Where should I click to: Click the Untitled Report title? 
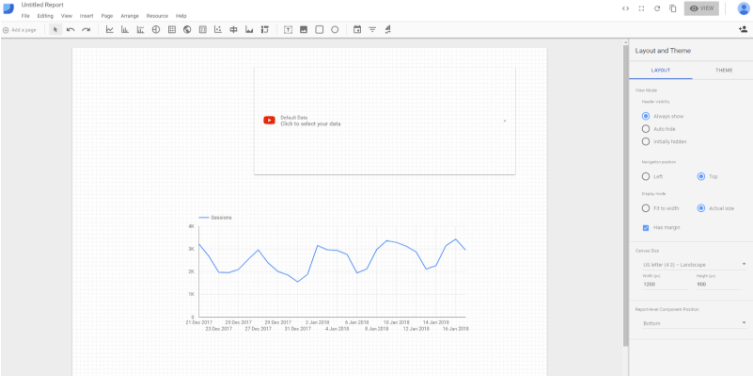point(42,5)
